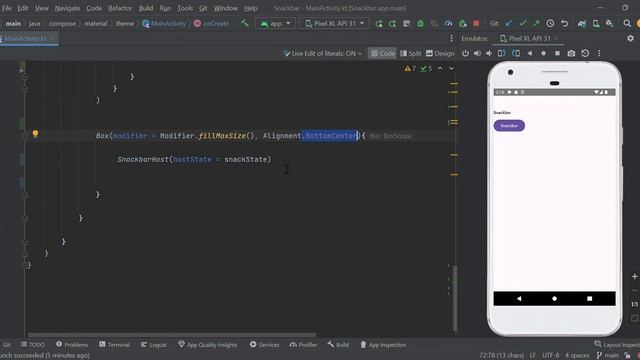The image size is (640, 360).
Task: Open the Navigate menu
Action: tap(67, 8)
